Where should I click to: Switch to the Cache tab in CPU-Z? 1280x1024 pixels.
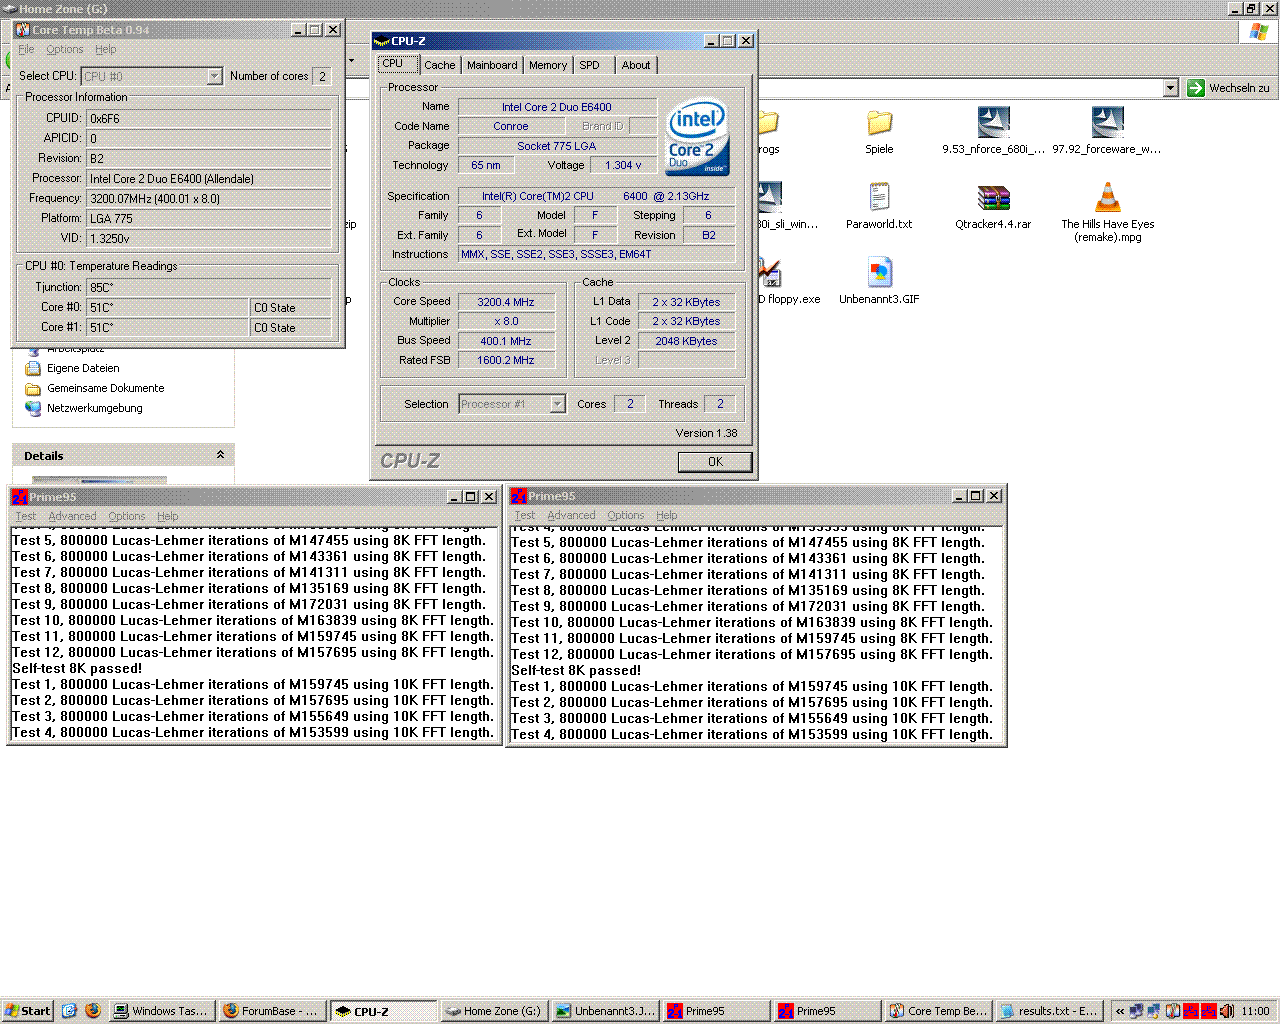click(x=439, y=65)
